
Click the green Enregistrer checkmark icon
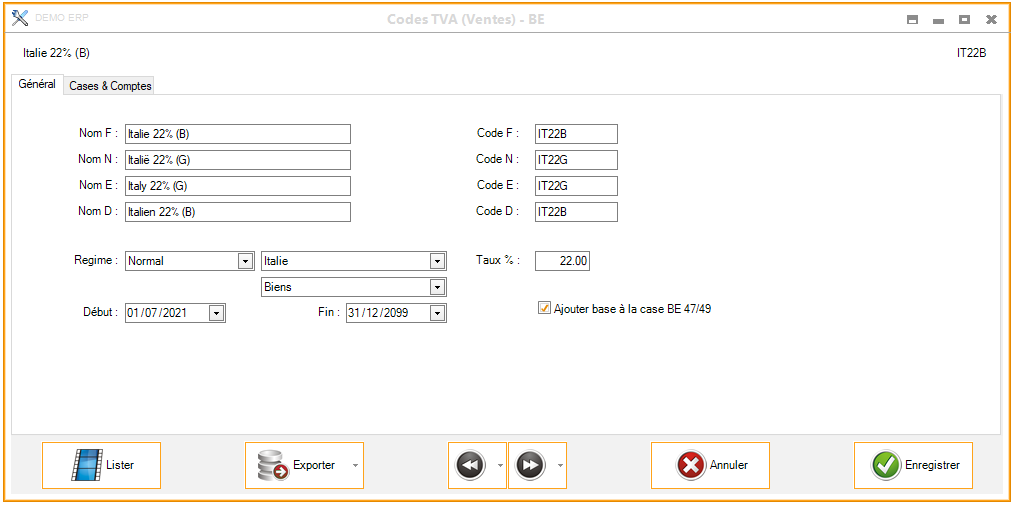(x=885, y=465)
